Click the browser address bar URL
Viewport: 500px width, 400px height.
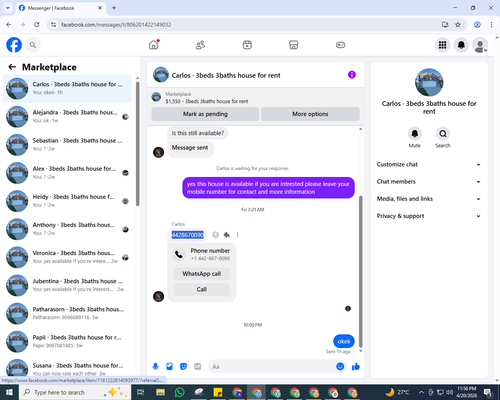[x=116, y=25]
